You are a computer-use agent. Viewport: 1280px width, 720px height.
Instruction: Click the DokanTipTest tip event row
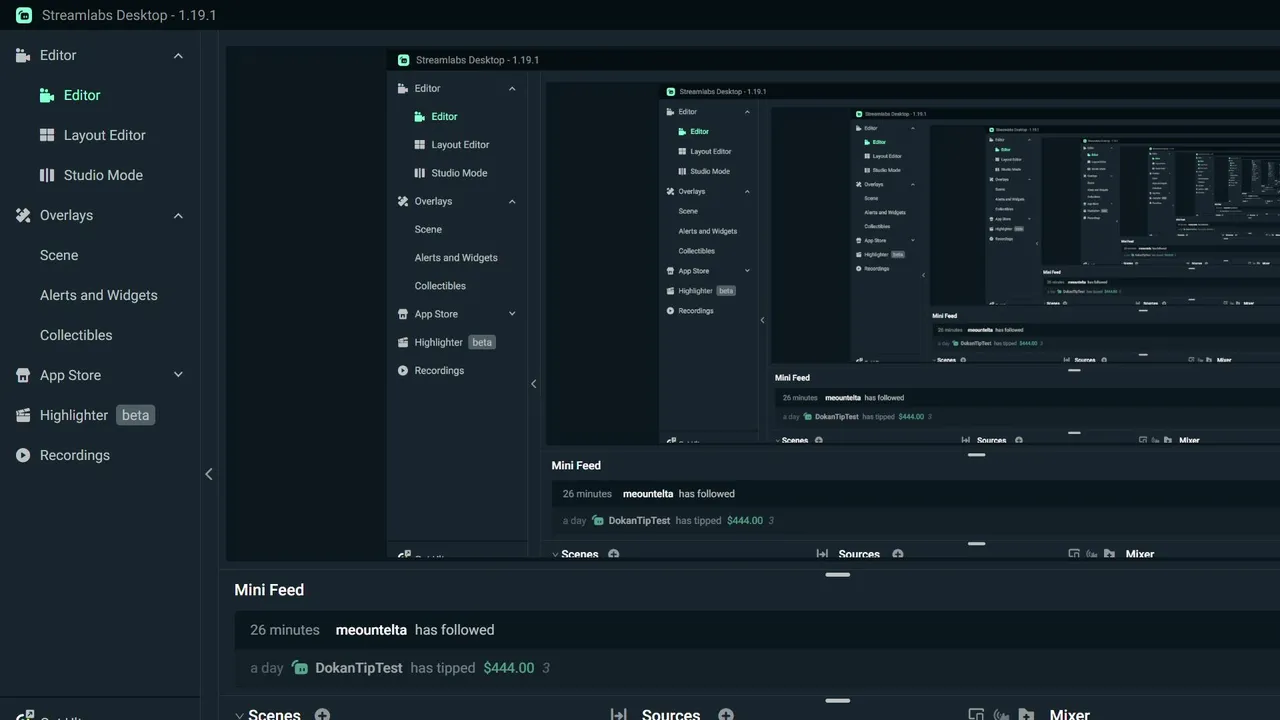[x=757, y=668]
